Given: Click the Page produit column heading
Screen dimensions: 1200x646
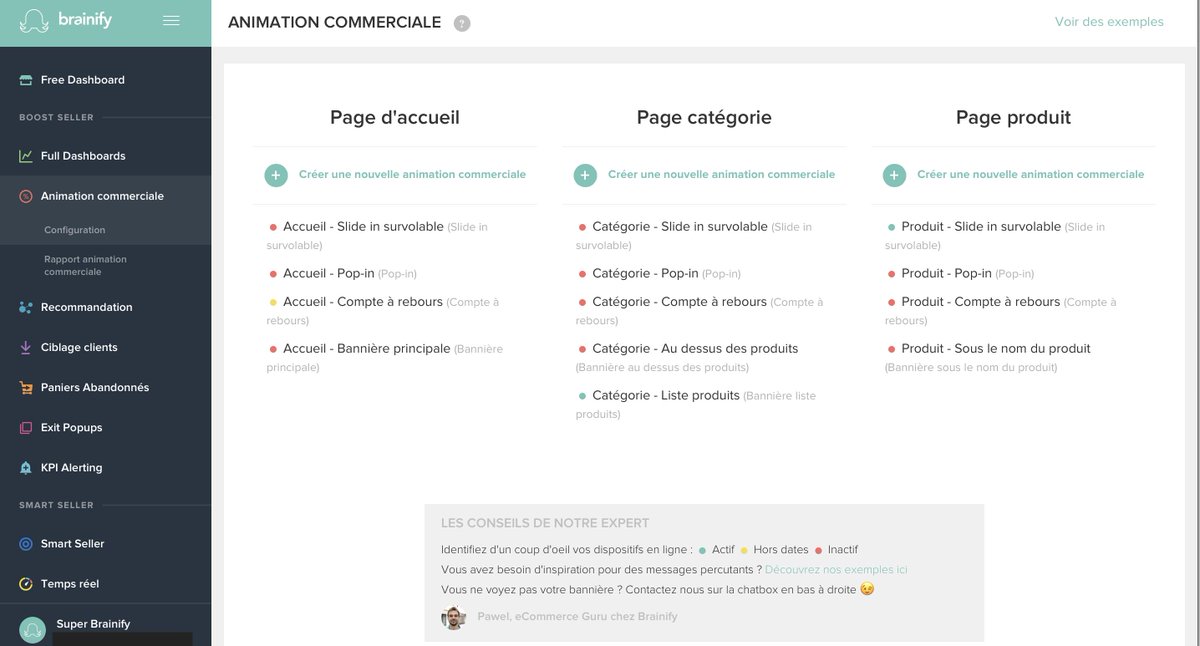Looking at the screenshot, I should tap(1013, 118).
